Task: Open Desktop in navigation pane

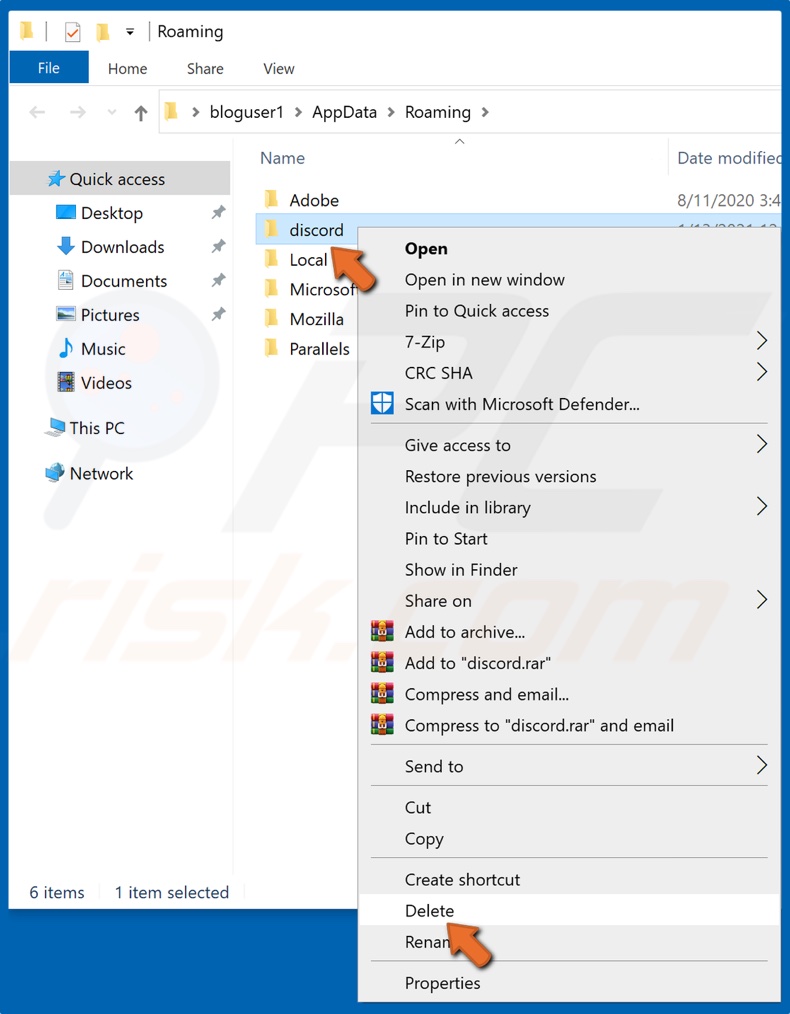Action: click(112, 213)
